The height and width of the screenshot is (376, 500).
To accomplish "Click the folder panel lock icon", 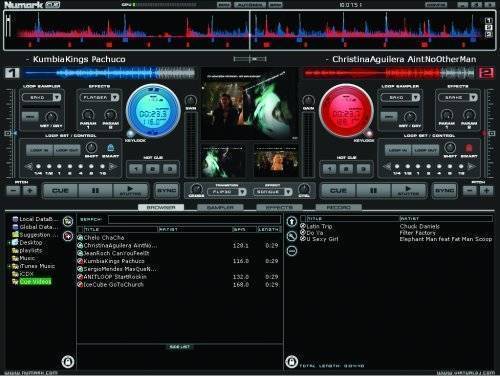I will point(68,361).
